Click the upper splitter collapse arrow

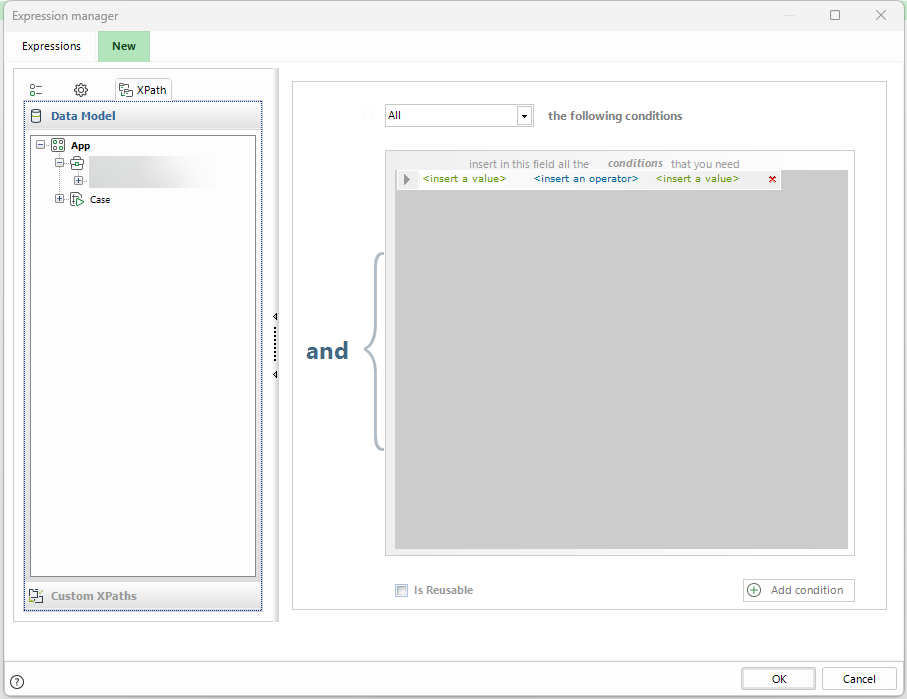point(275,317)
